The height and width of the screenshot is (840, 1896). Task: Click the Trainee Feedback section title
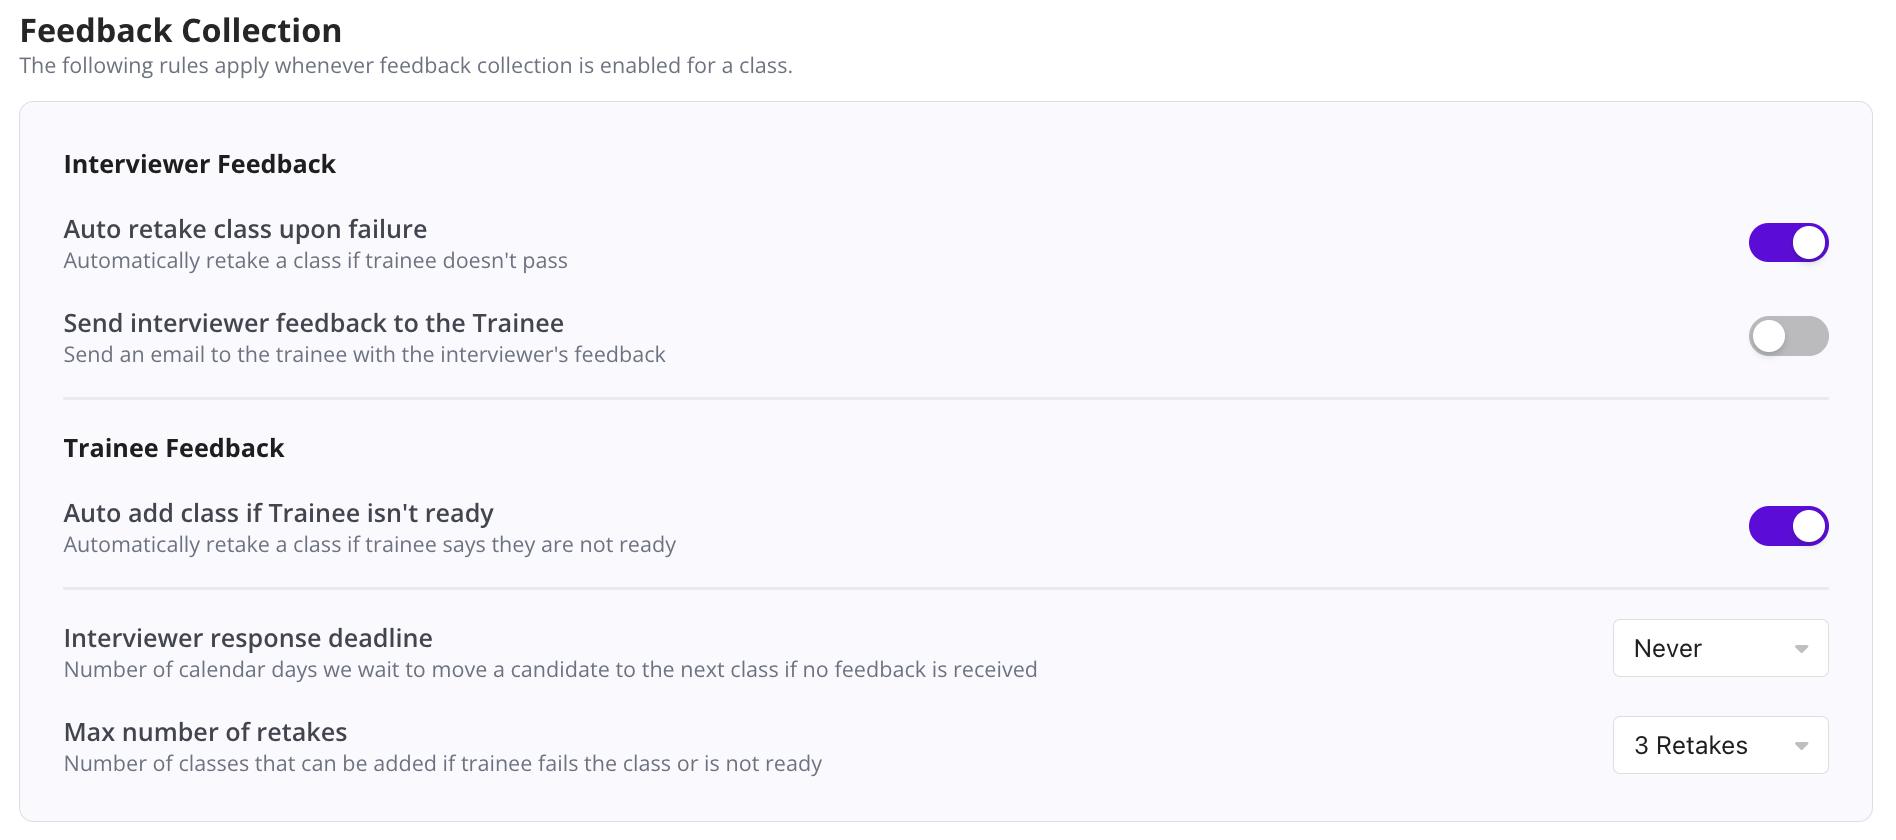pyautogui.click(x=174, y=448)
